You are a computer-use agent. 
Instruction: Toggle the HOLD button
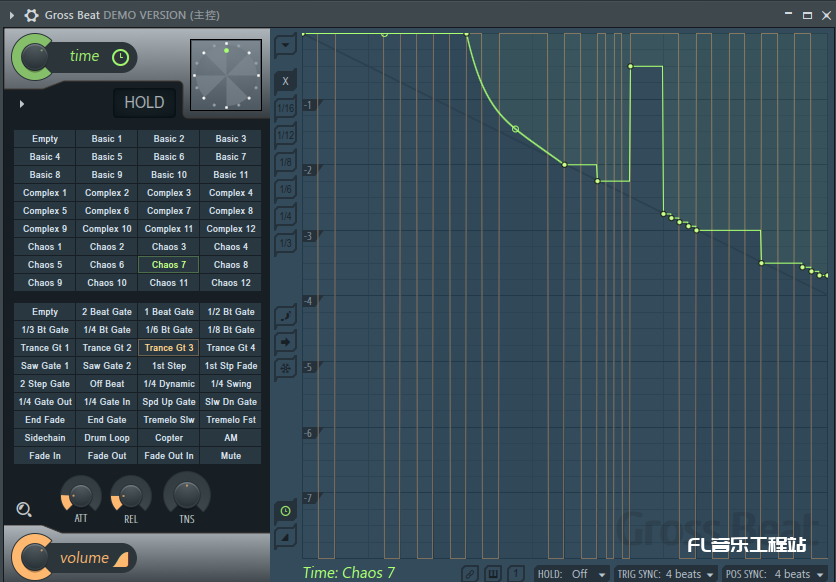tap(144, 102)
